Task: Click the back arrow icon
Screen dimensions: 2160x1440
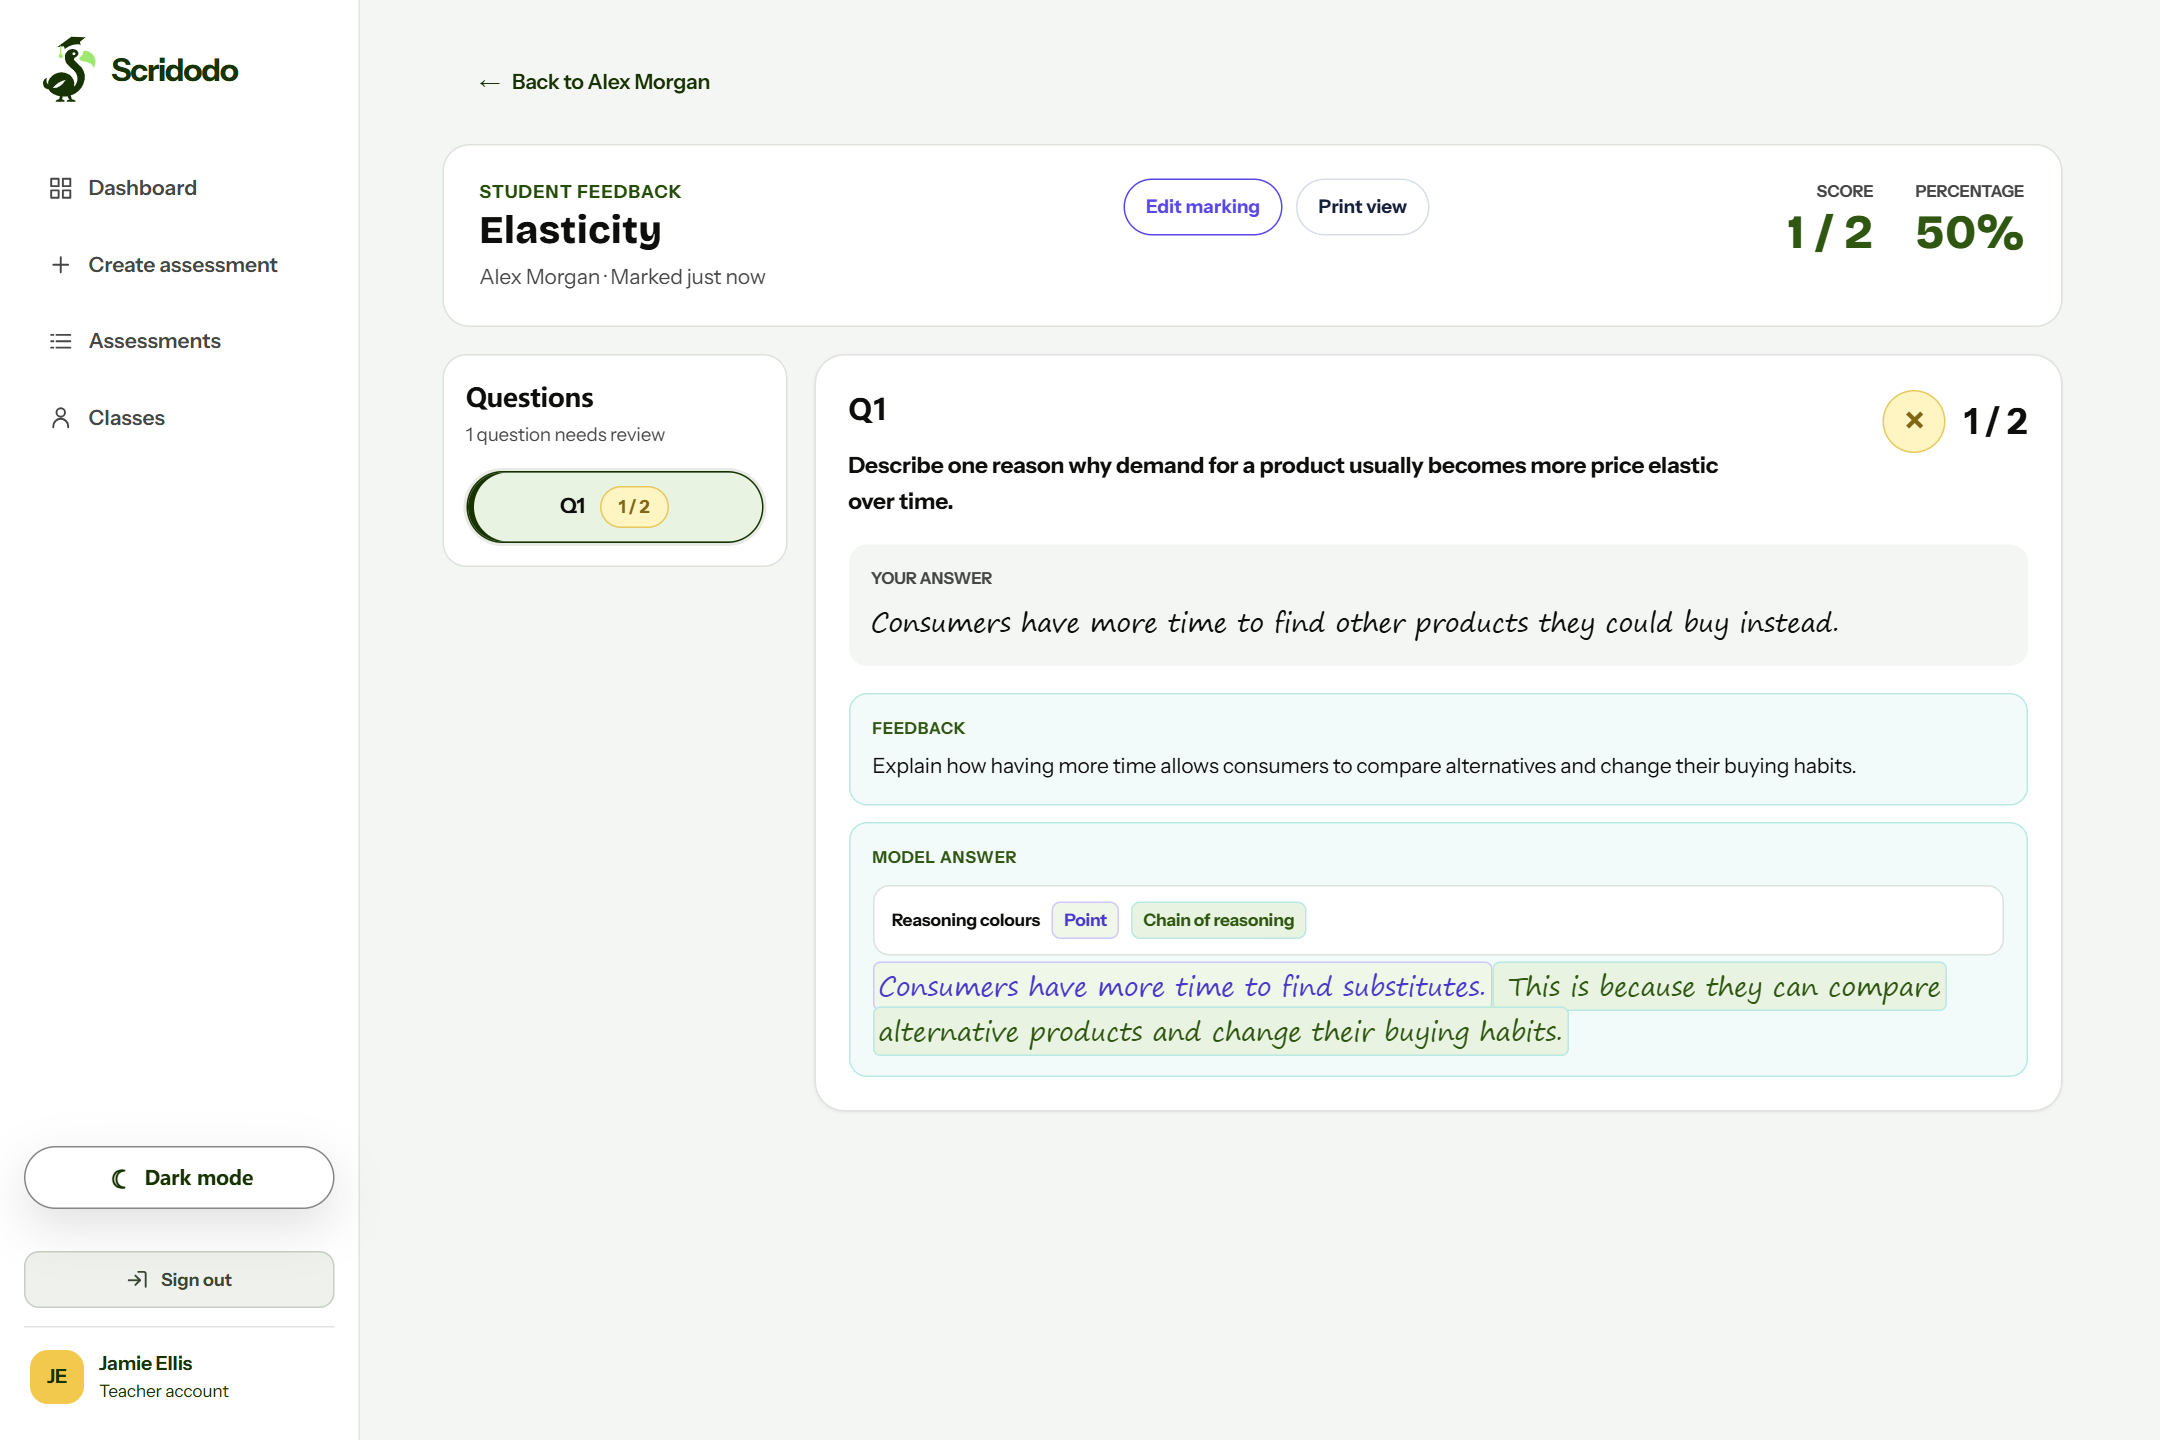Action: [489, 83]
